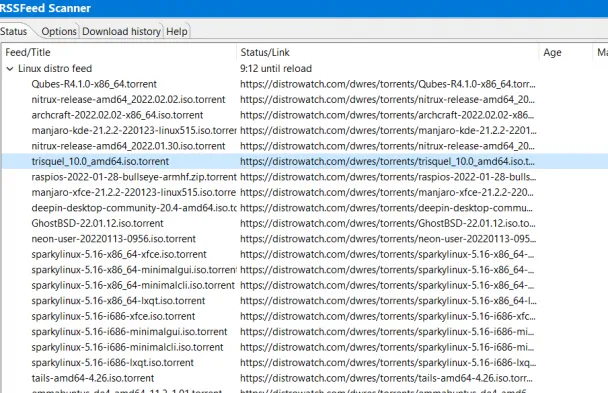
Task: Select archcraft-2022.02.02-x86_64.iso.torrent entry
Action: pos(117,115)
